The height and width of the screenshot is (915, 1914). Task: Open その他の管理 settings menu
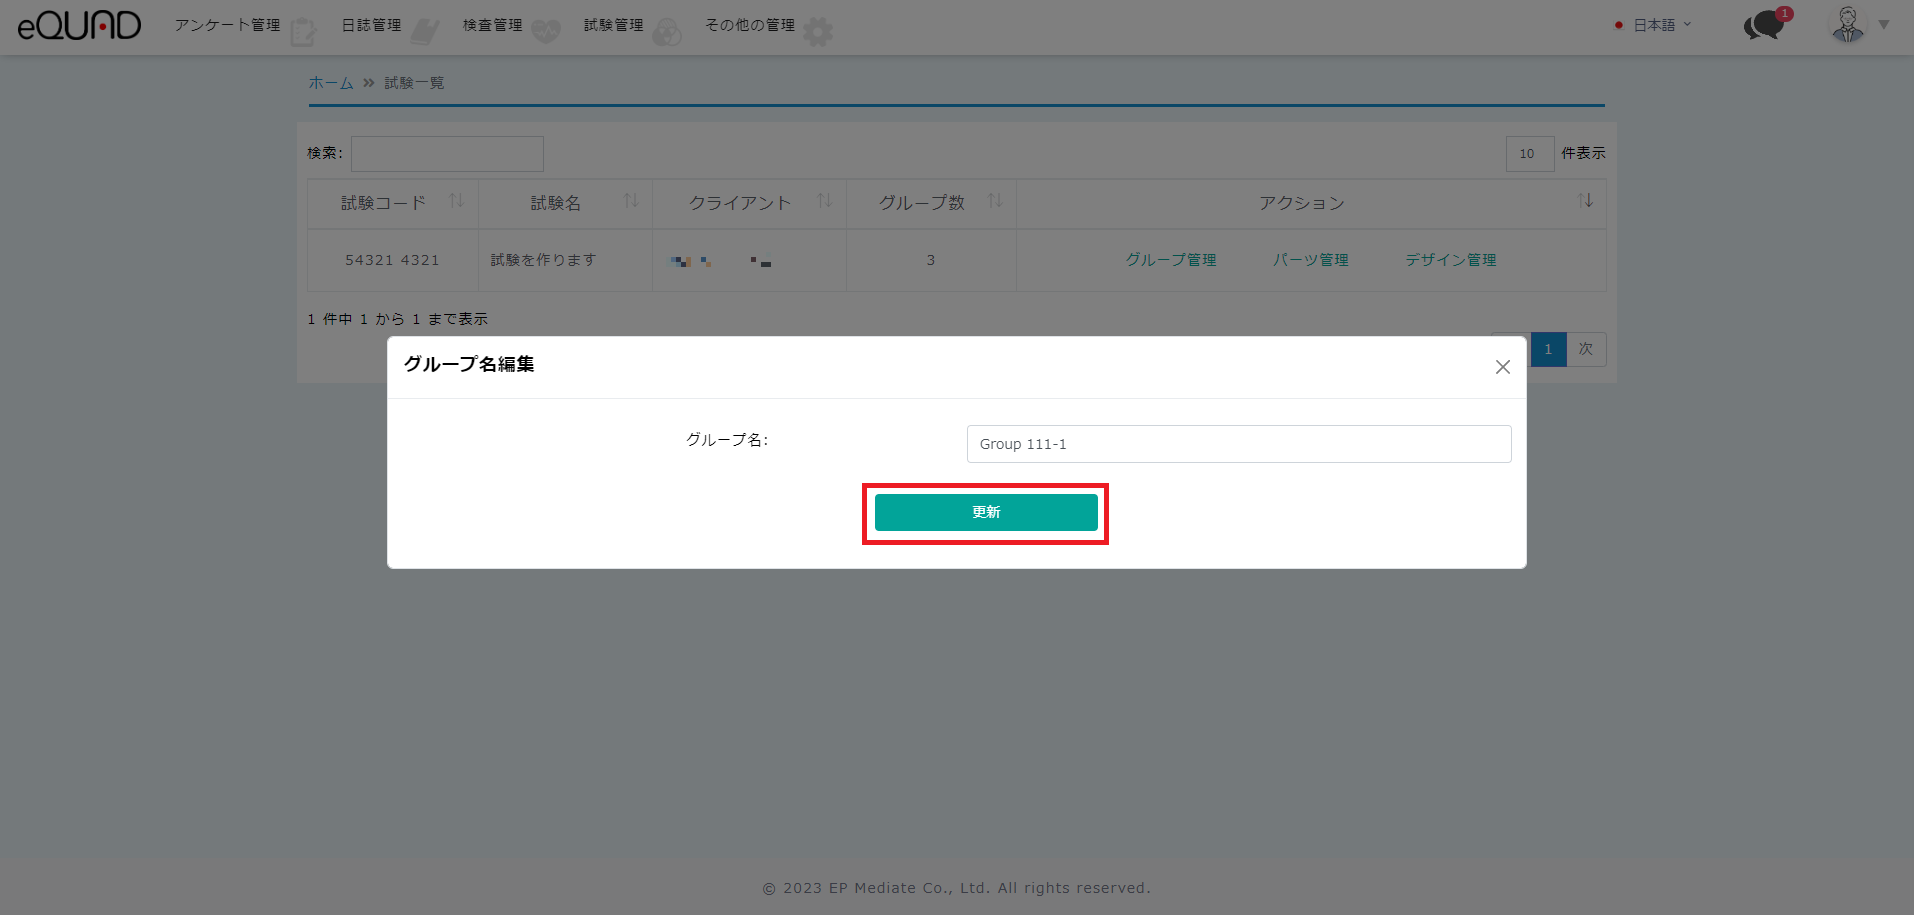(750, 25)
